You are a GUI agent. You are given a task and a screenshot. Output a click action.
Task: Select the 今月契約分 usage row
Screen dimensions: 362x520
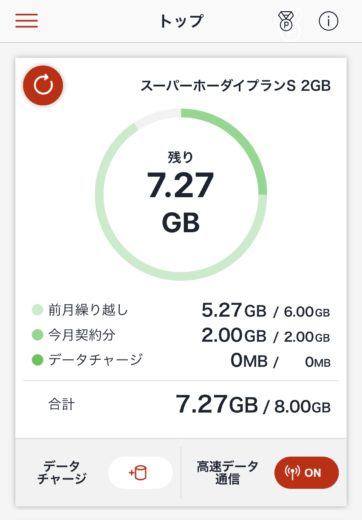click(x=181, y=335)
